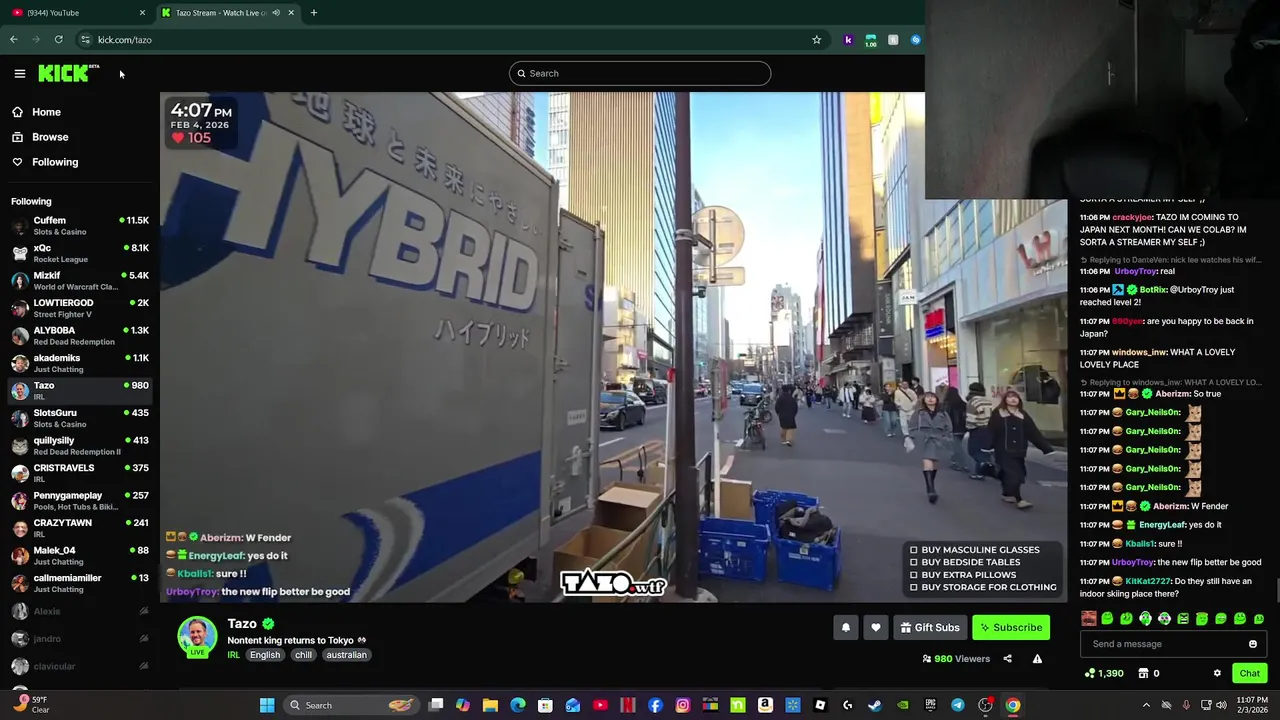Open the channel shop icon showing 0
The width and height of the screenshot is (1280, 720).
point(1149,674)
